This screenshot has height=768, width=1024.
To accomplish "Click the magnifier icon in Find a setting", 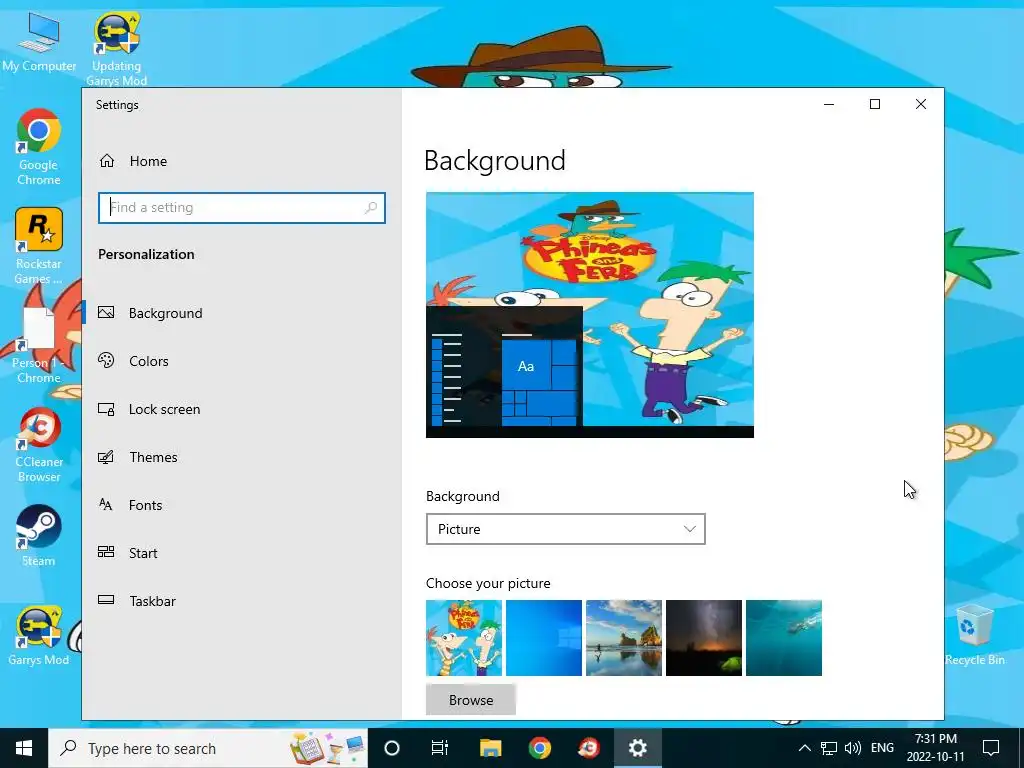I will 371,208.
